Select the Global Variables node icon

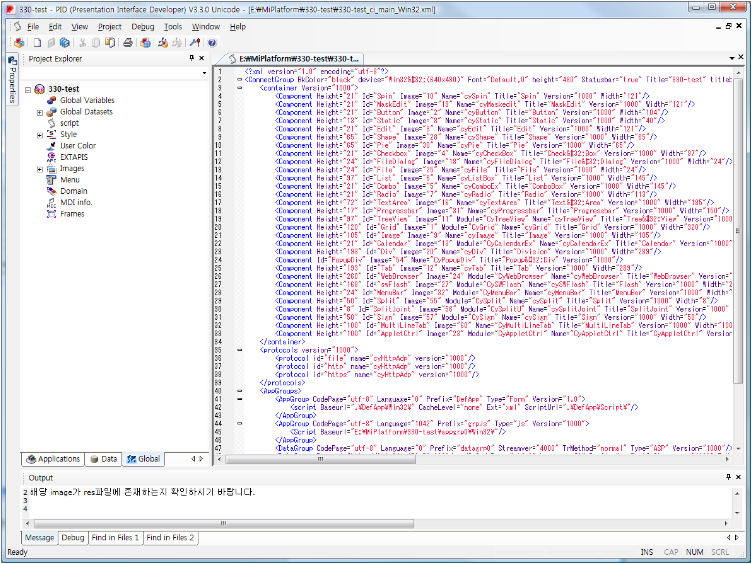pos(51,101)
